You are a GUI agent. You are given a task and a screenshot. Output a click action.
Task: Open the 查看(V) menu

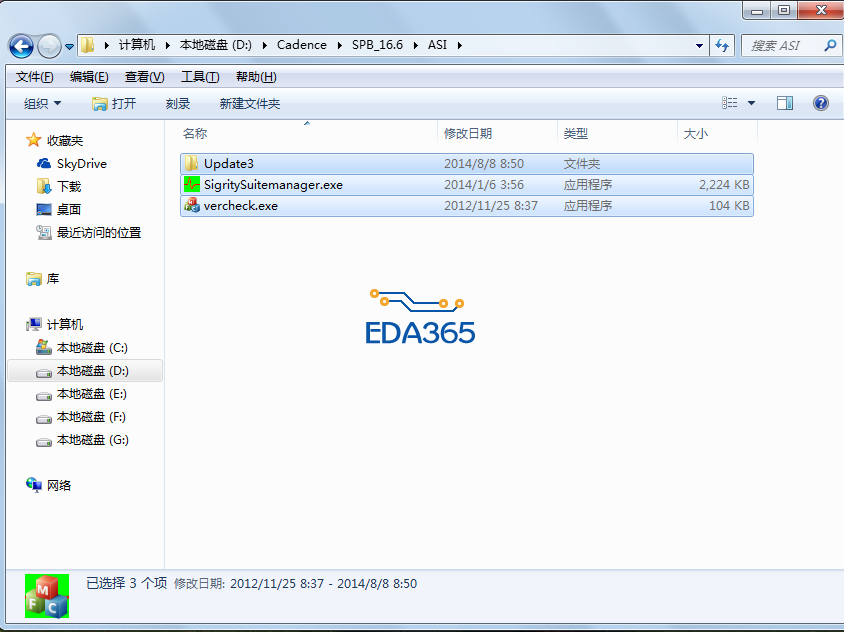(x=144, y=77)
